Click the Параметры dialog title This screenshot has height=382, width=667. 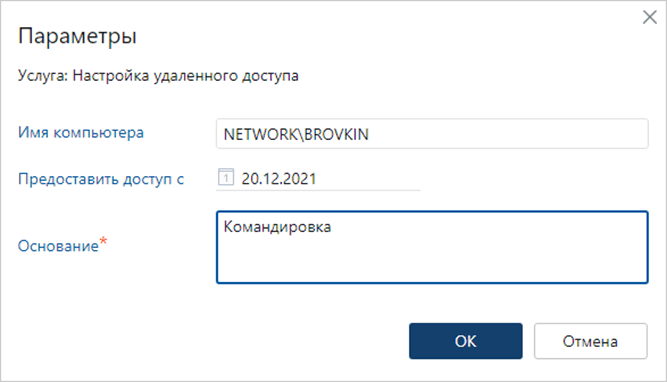point(77,36)
